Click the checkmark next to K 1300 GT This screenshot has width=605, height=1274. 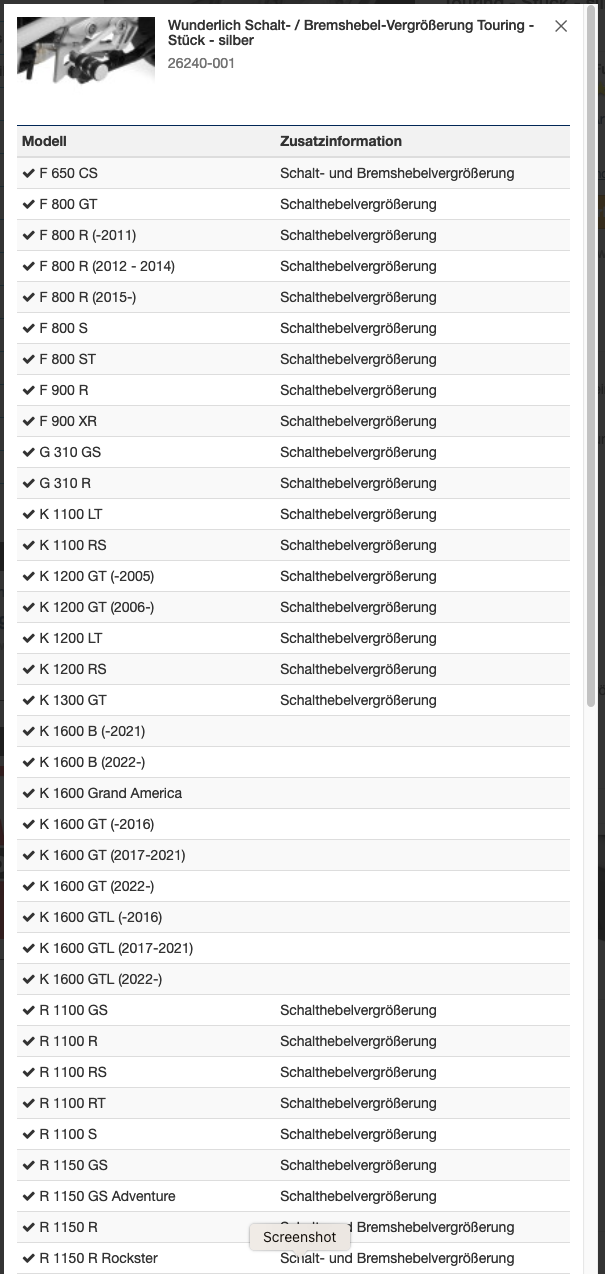click(x=28, y=700)
